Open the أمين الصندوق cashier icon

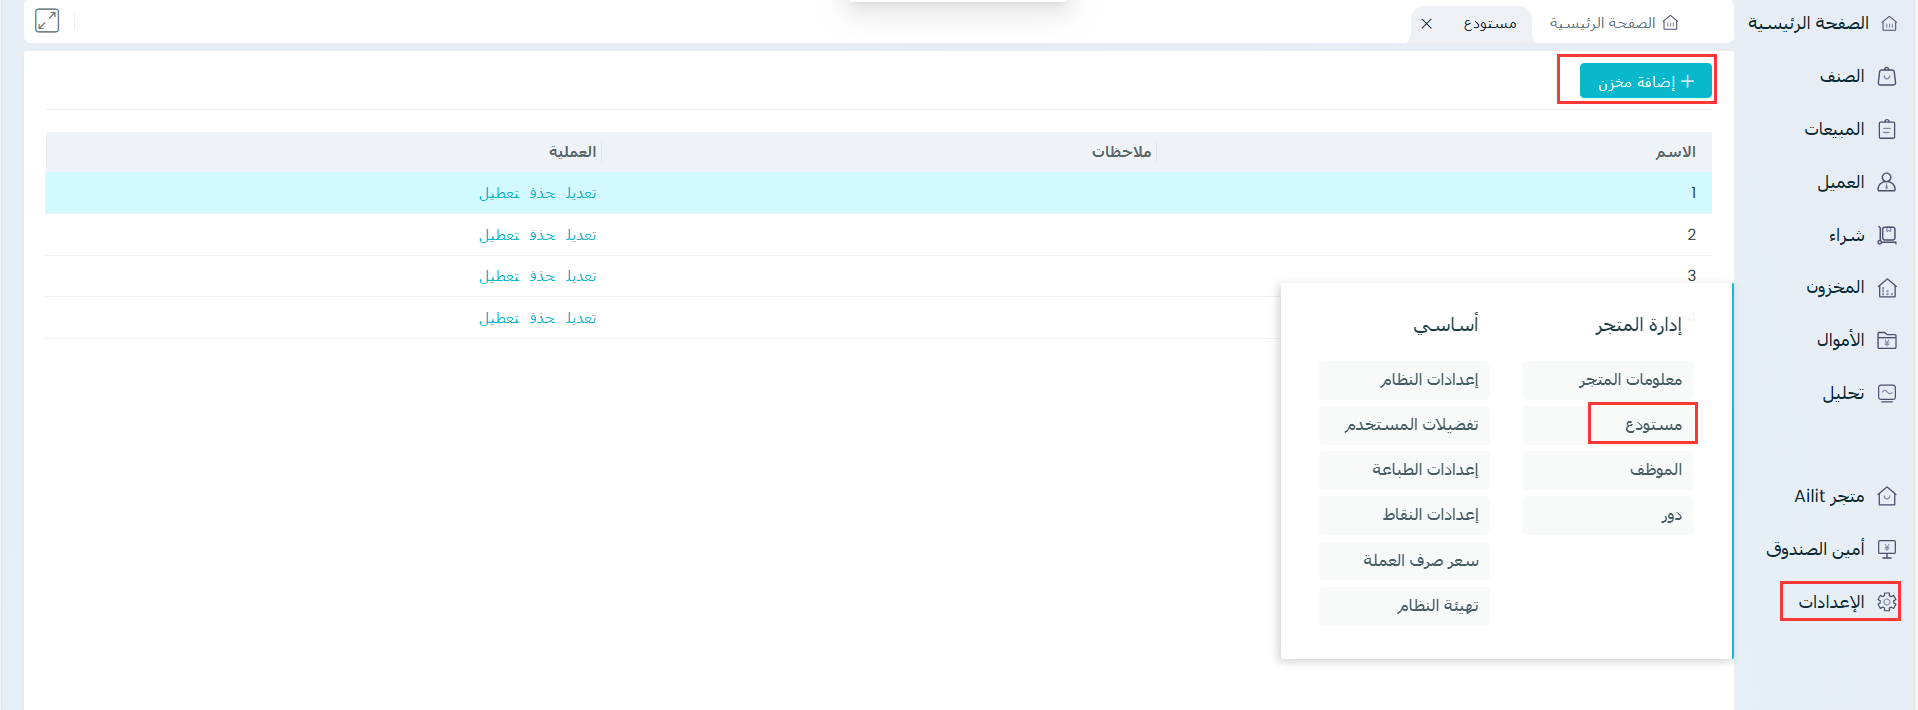point(1887,549)
